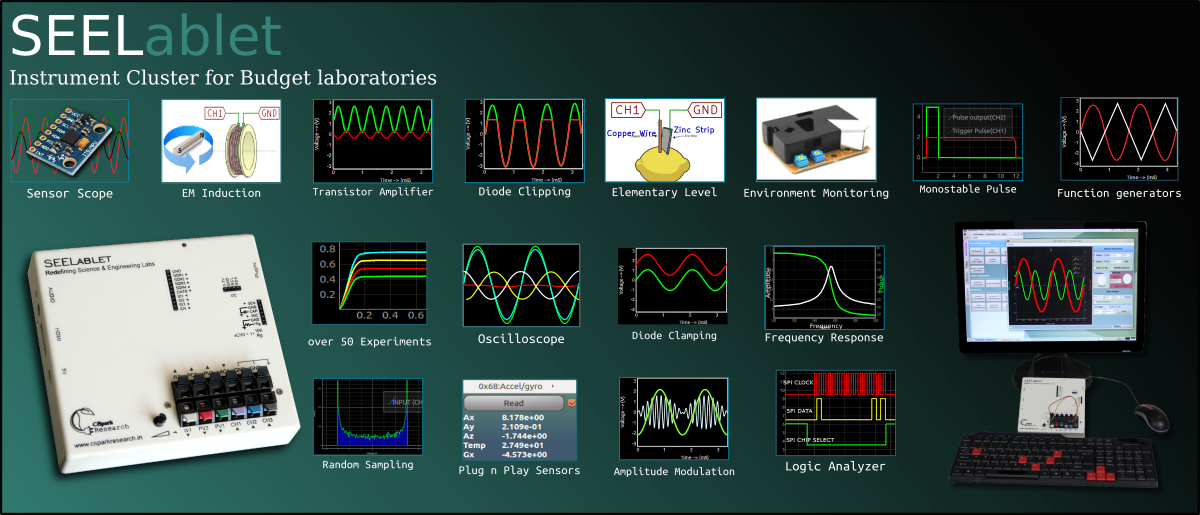Click www.csparkresearch.in printed on the device

tap(107, 440)
